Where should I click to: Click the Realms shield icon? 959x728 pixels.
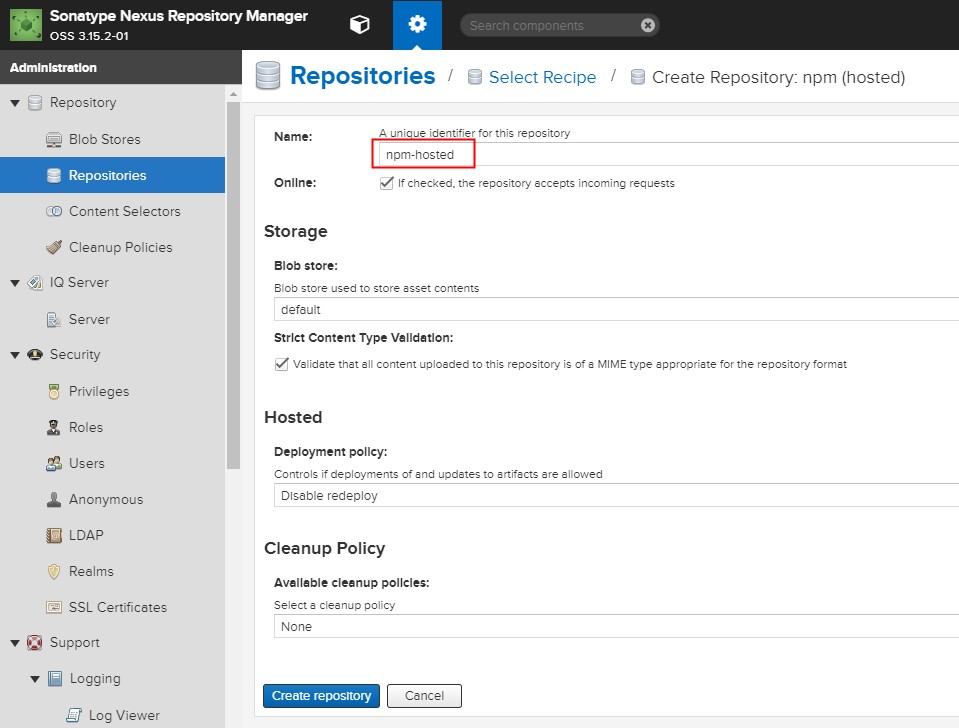tap(54, 571)
